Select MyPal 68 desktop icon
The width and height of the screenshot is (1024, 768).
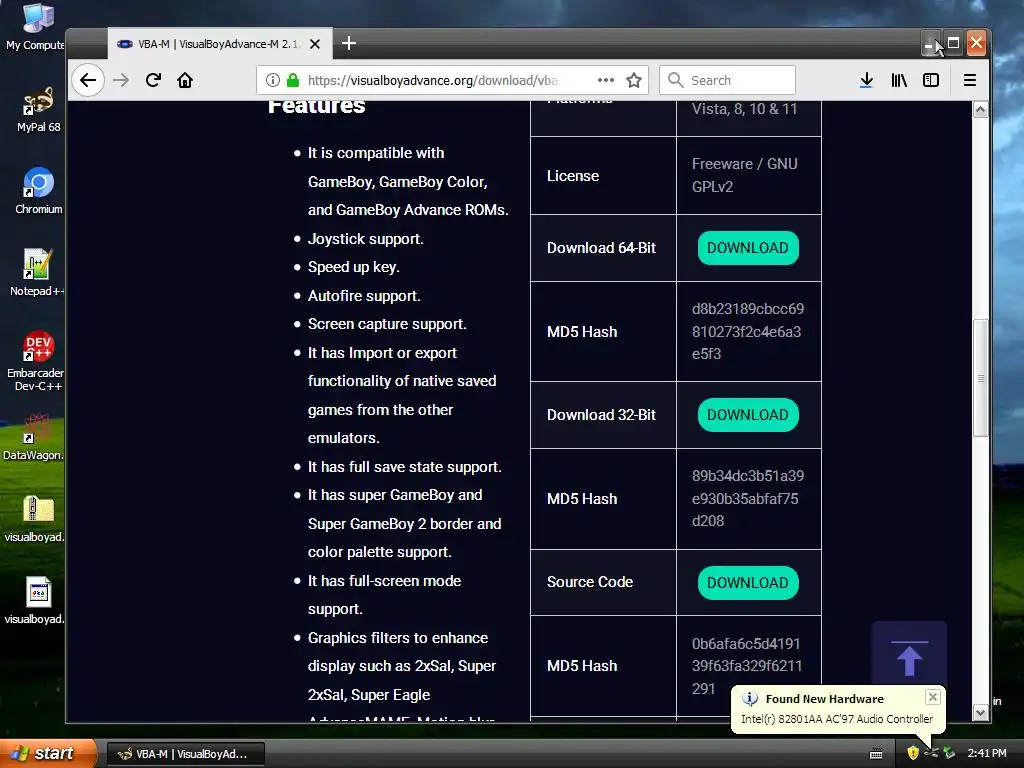coord(39,110)
